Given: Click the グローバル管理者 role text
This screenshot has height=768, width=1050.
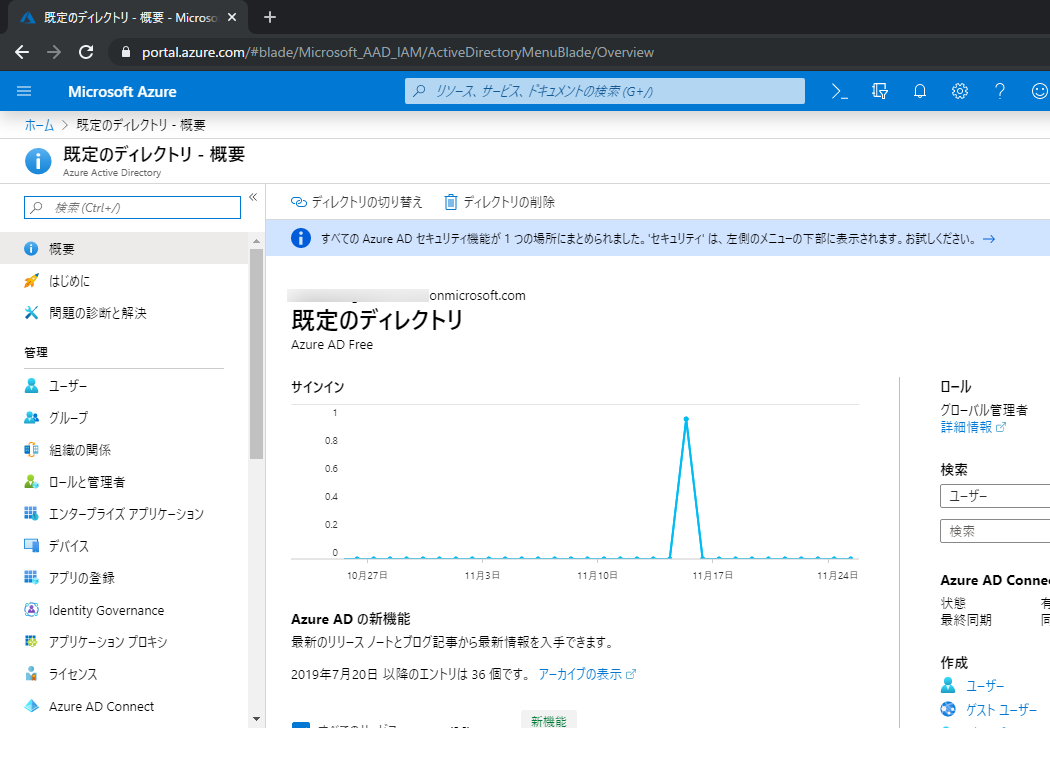Looking at the screenshot, I should click(984, 410).
